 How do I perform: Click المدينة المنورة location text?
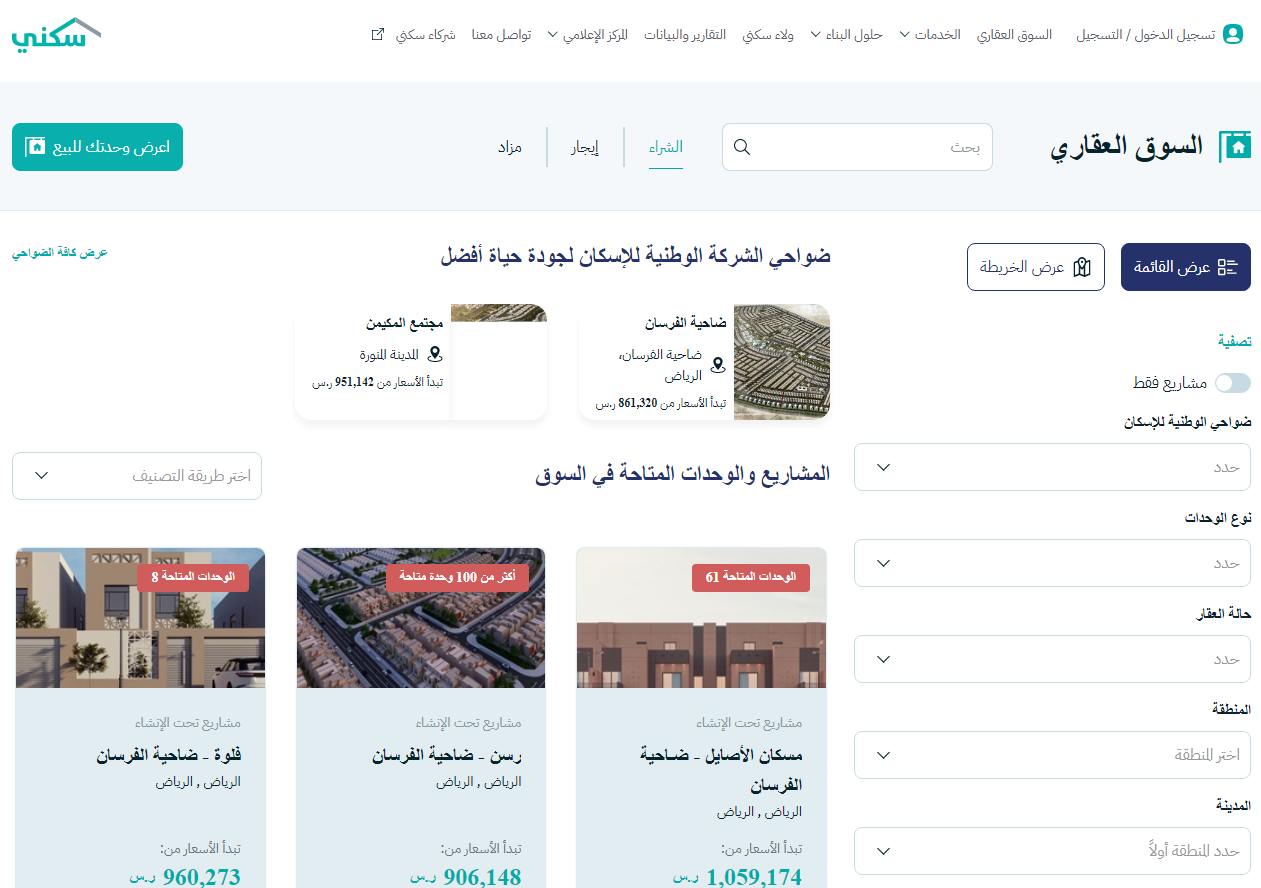[x=389, y=355]
